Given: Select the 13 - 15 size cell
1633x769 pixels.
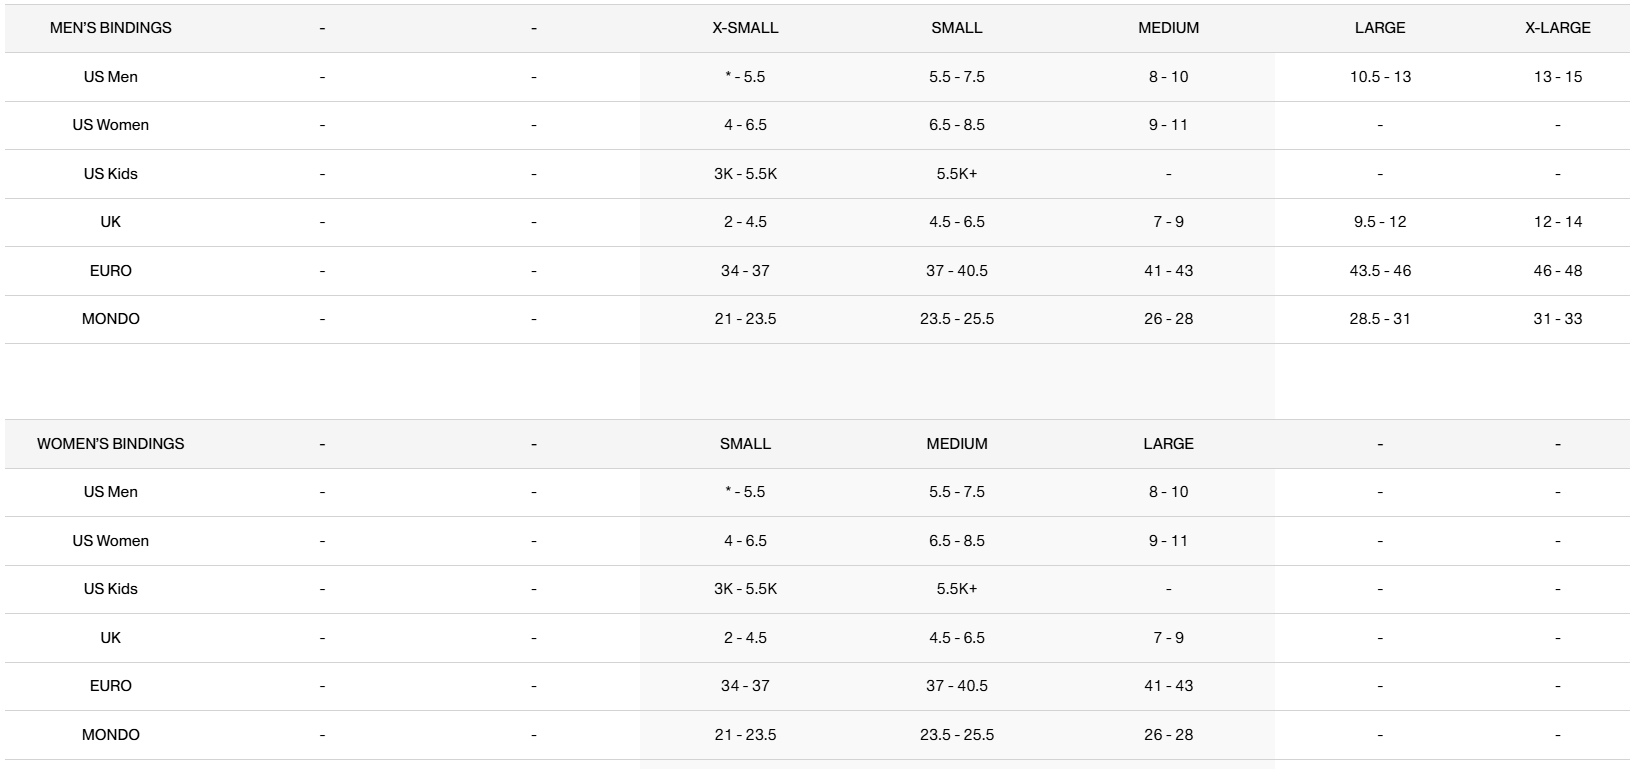Looking at the screenshot, I should (x=1557, y=77).
